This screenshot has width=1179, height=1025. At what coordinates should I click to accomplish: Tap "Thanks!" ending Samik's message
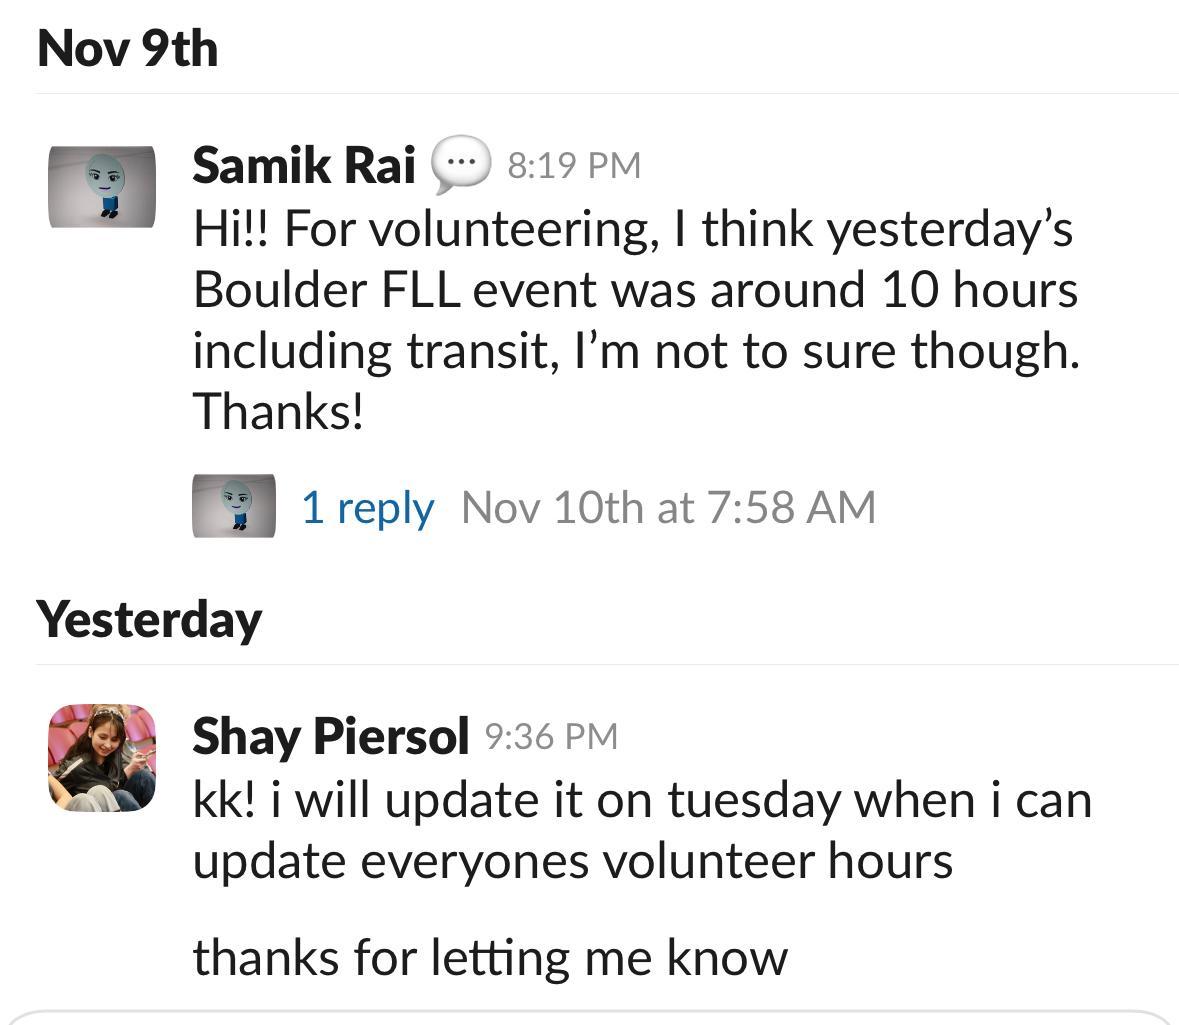click(x=277, y=411)
